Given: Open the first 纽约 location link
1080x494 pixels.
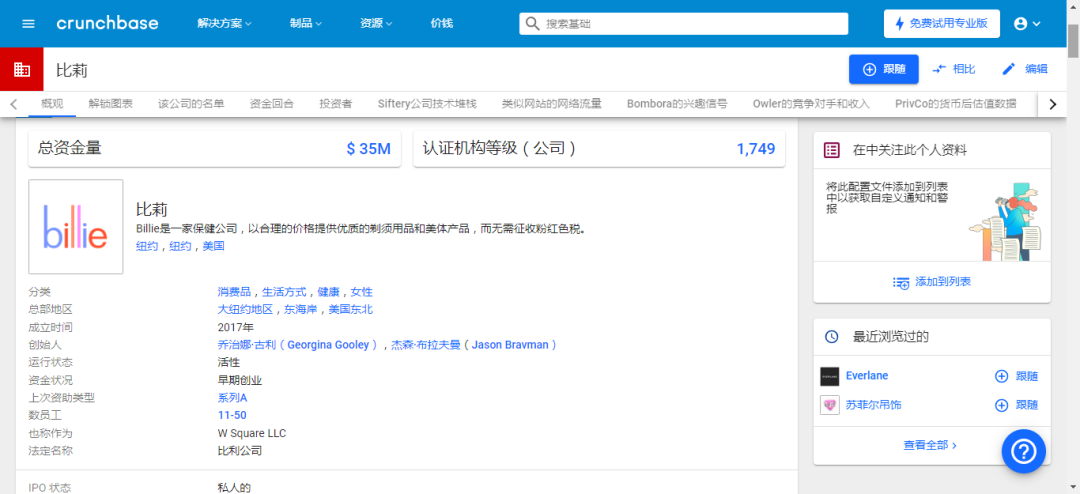Looking at the screenshot, I should click(x=147, y=246).
